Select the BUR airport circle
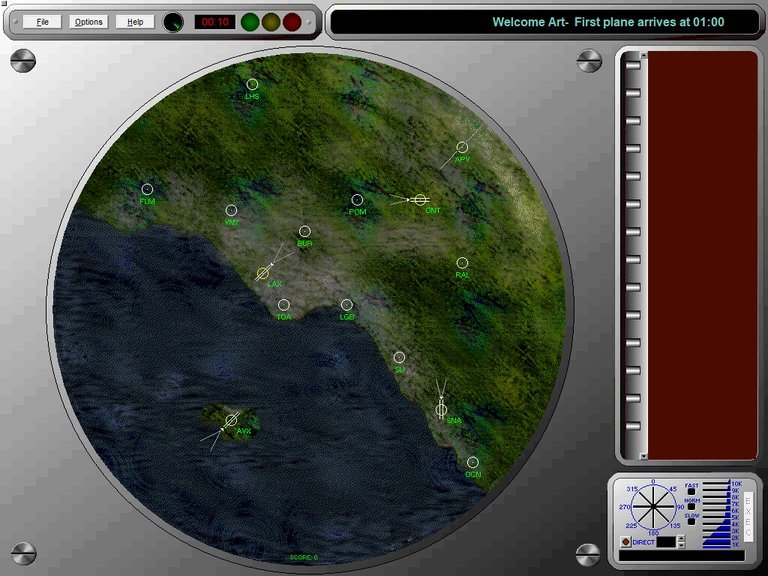Image resolution: width=768 pixels, height=576 pixels. click(305, 232)
